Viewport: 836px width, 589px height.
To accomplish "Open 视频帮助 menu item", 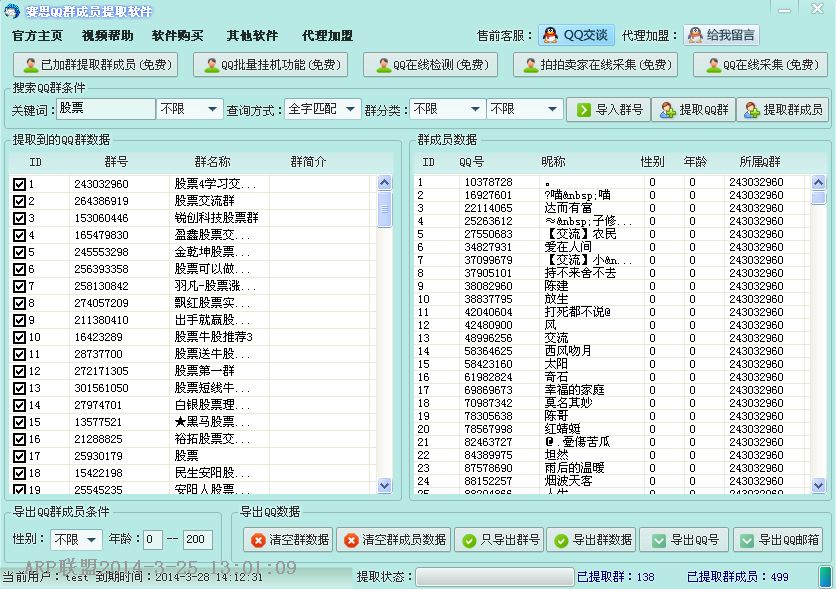I will [107, 36].
